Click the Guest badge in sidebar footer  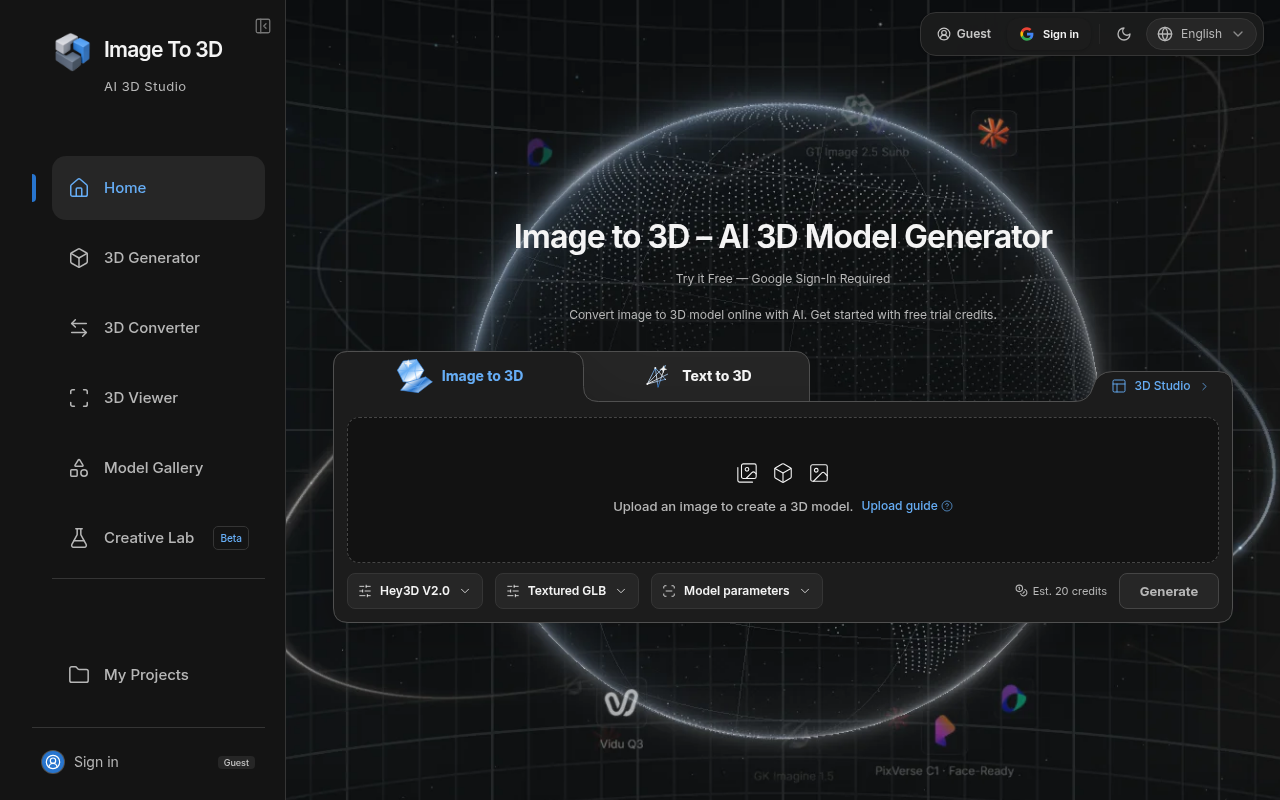pos(237,763)
